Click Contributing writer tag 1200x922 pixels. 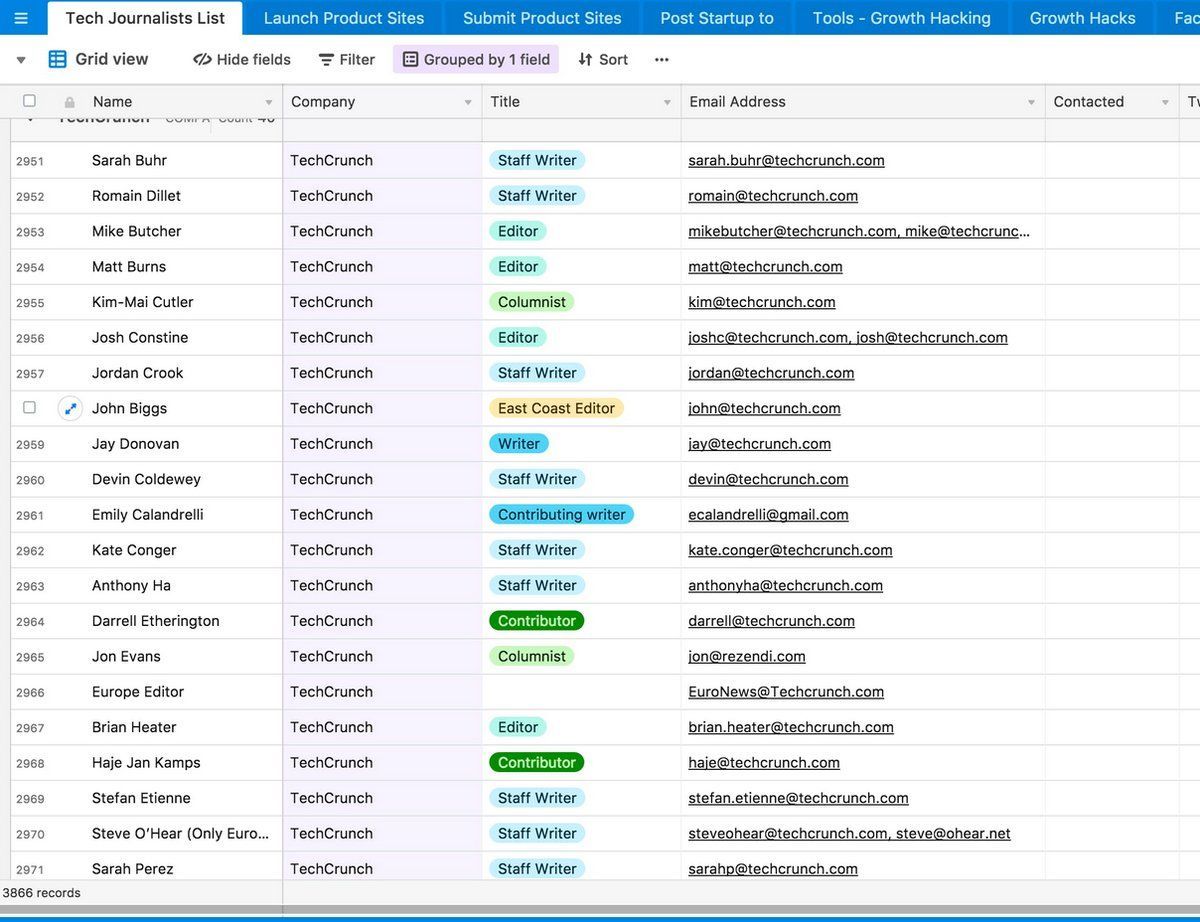coord(561,515)
